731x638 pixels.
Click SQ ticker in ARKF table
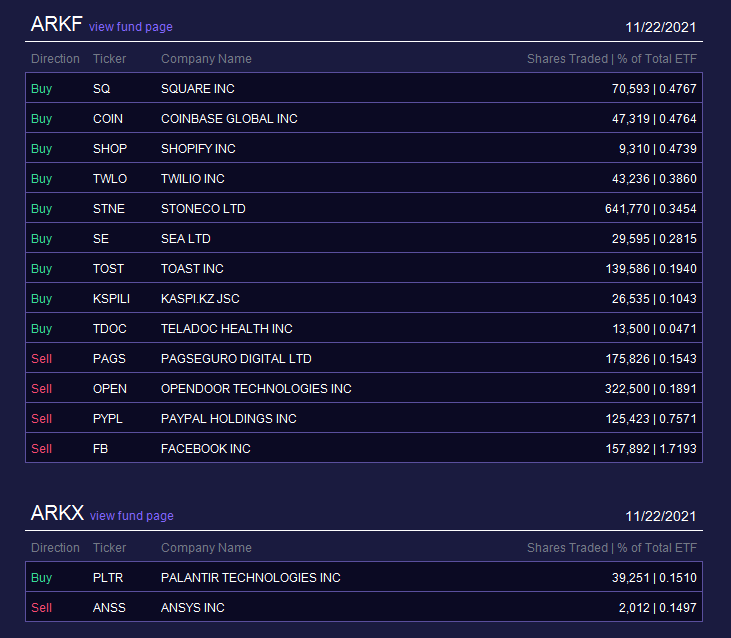point(102,89)
